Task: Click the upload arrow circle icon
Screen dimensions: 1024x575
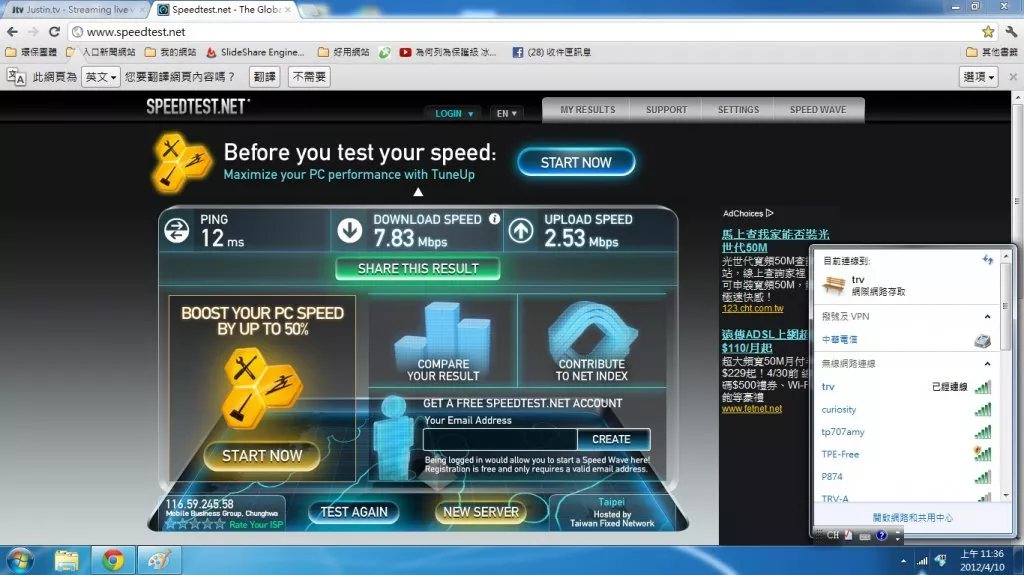Action: click(521, 230)
